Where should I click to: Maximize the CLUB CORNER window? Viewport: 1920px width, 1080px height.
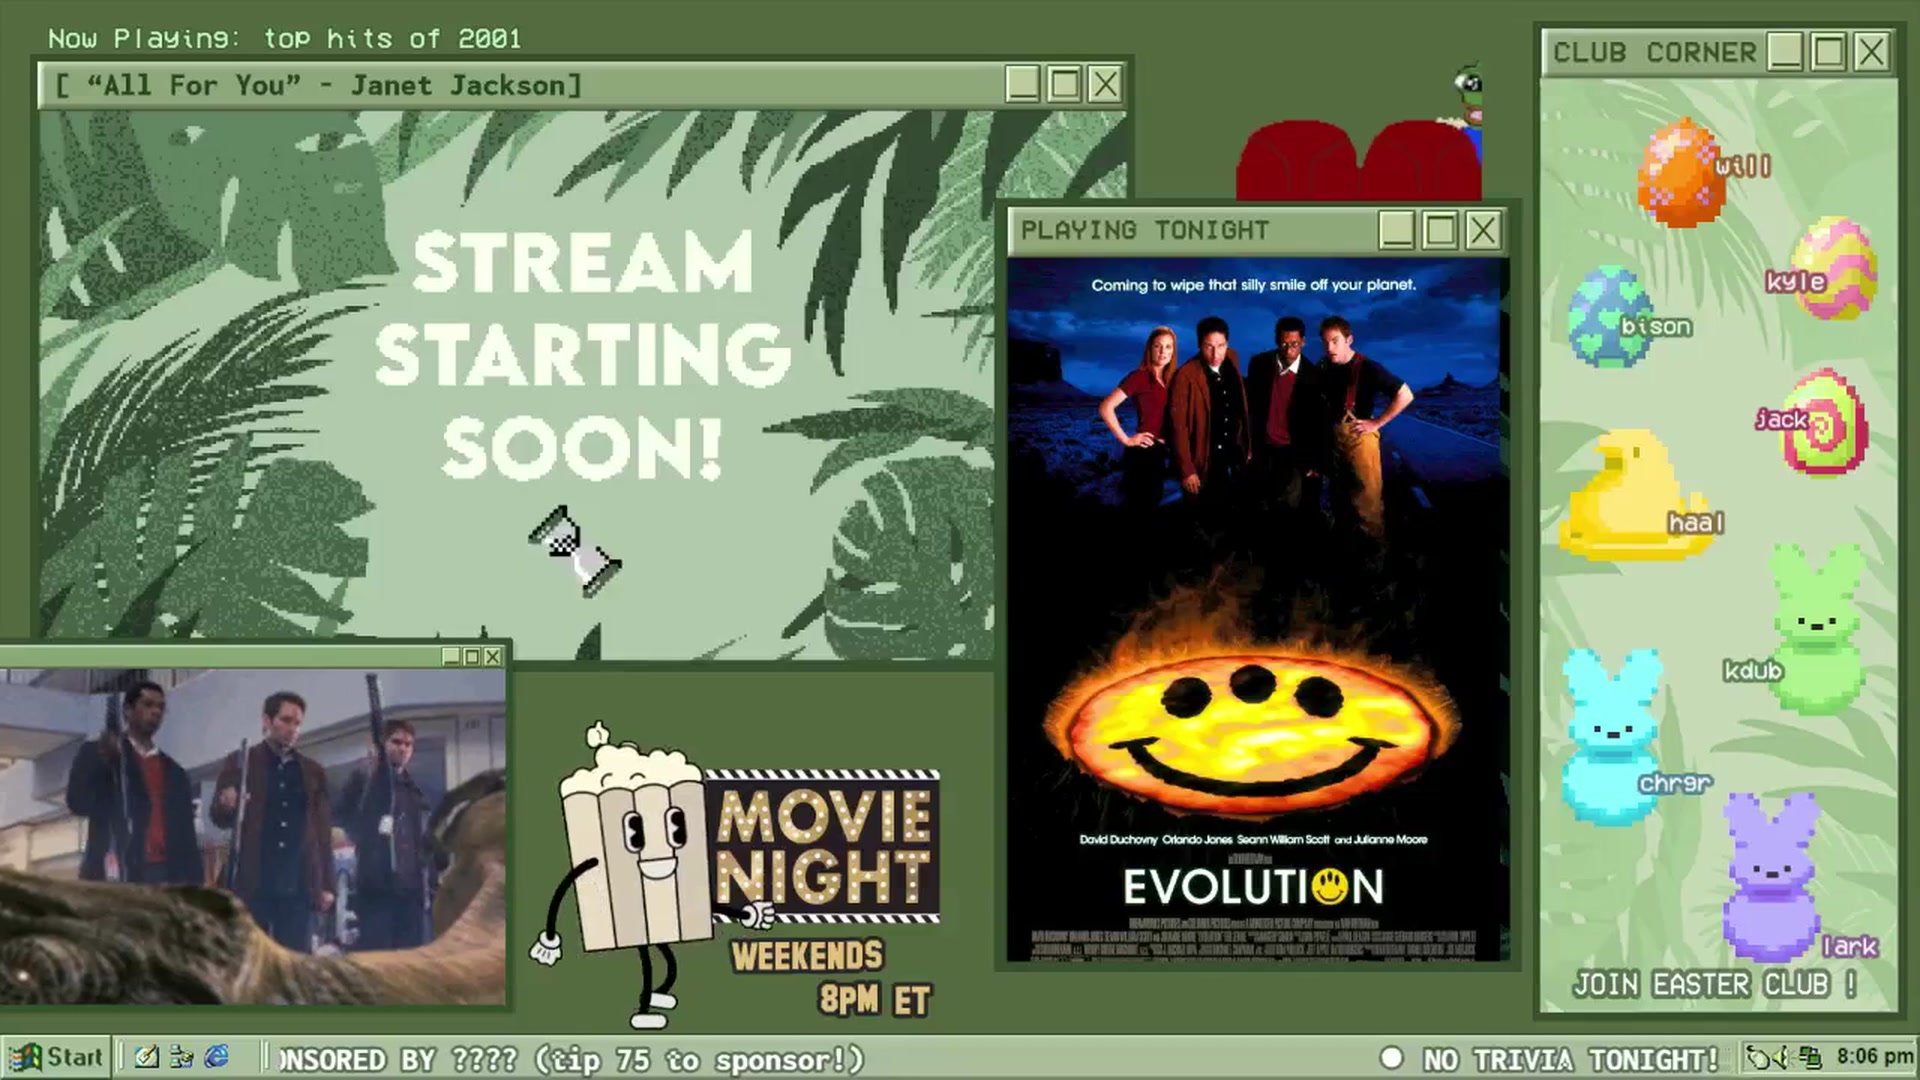(1829, 51)
